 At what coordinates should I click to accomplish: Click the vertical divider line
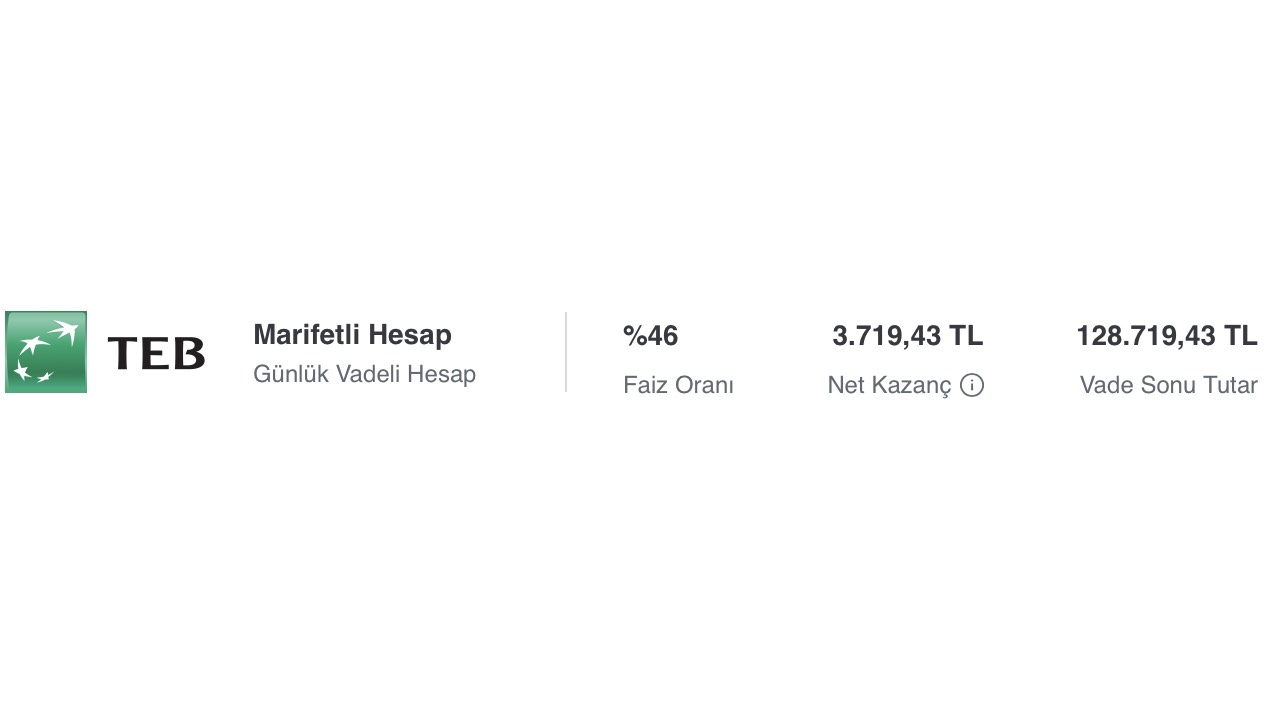(x=566, y=352)
